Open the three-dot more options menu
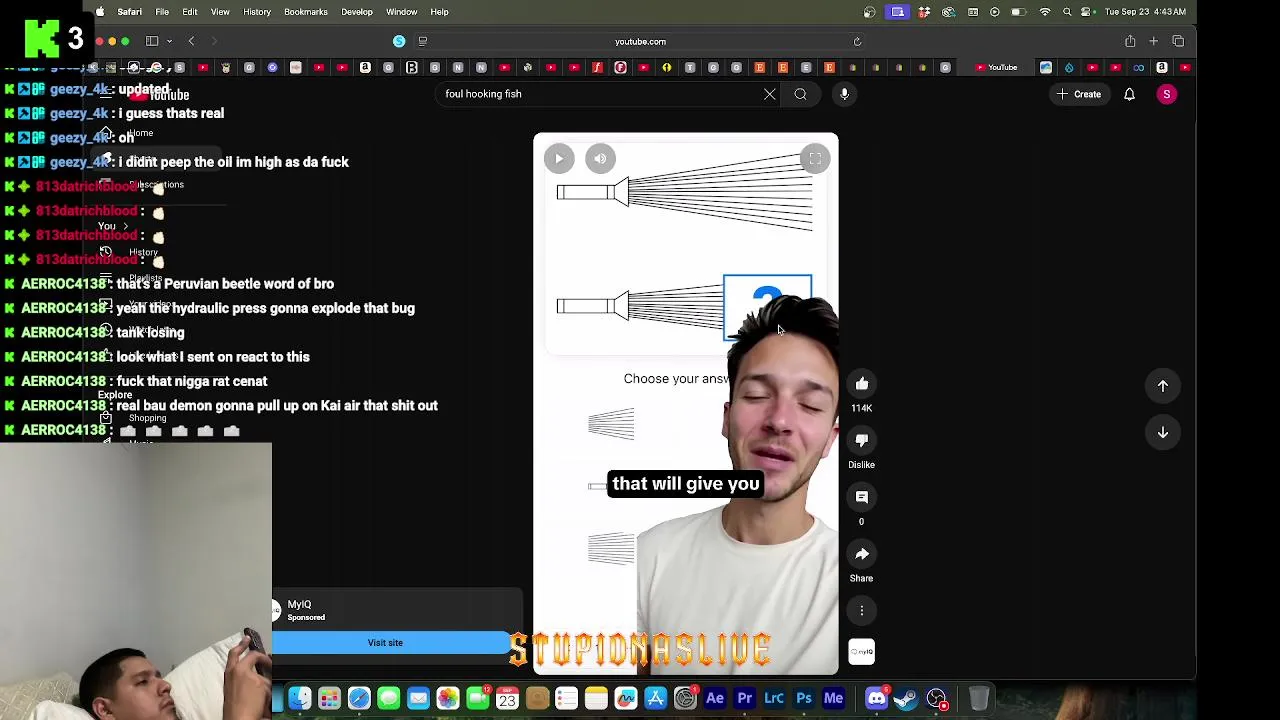1280x720 pixels. 861,611
